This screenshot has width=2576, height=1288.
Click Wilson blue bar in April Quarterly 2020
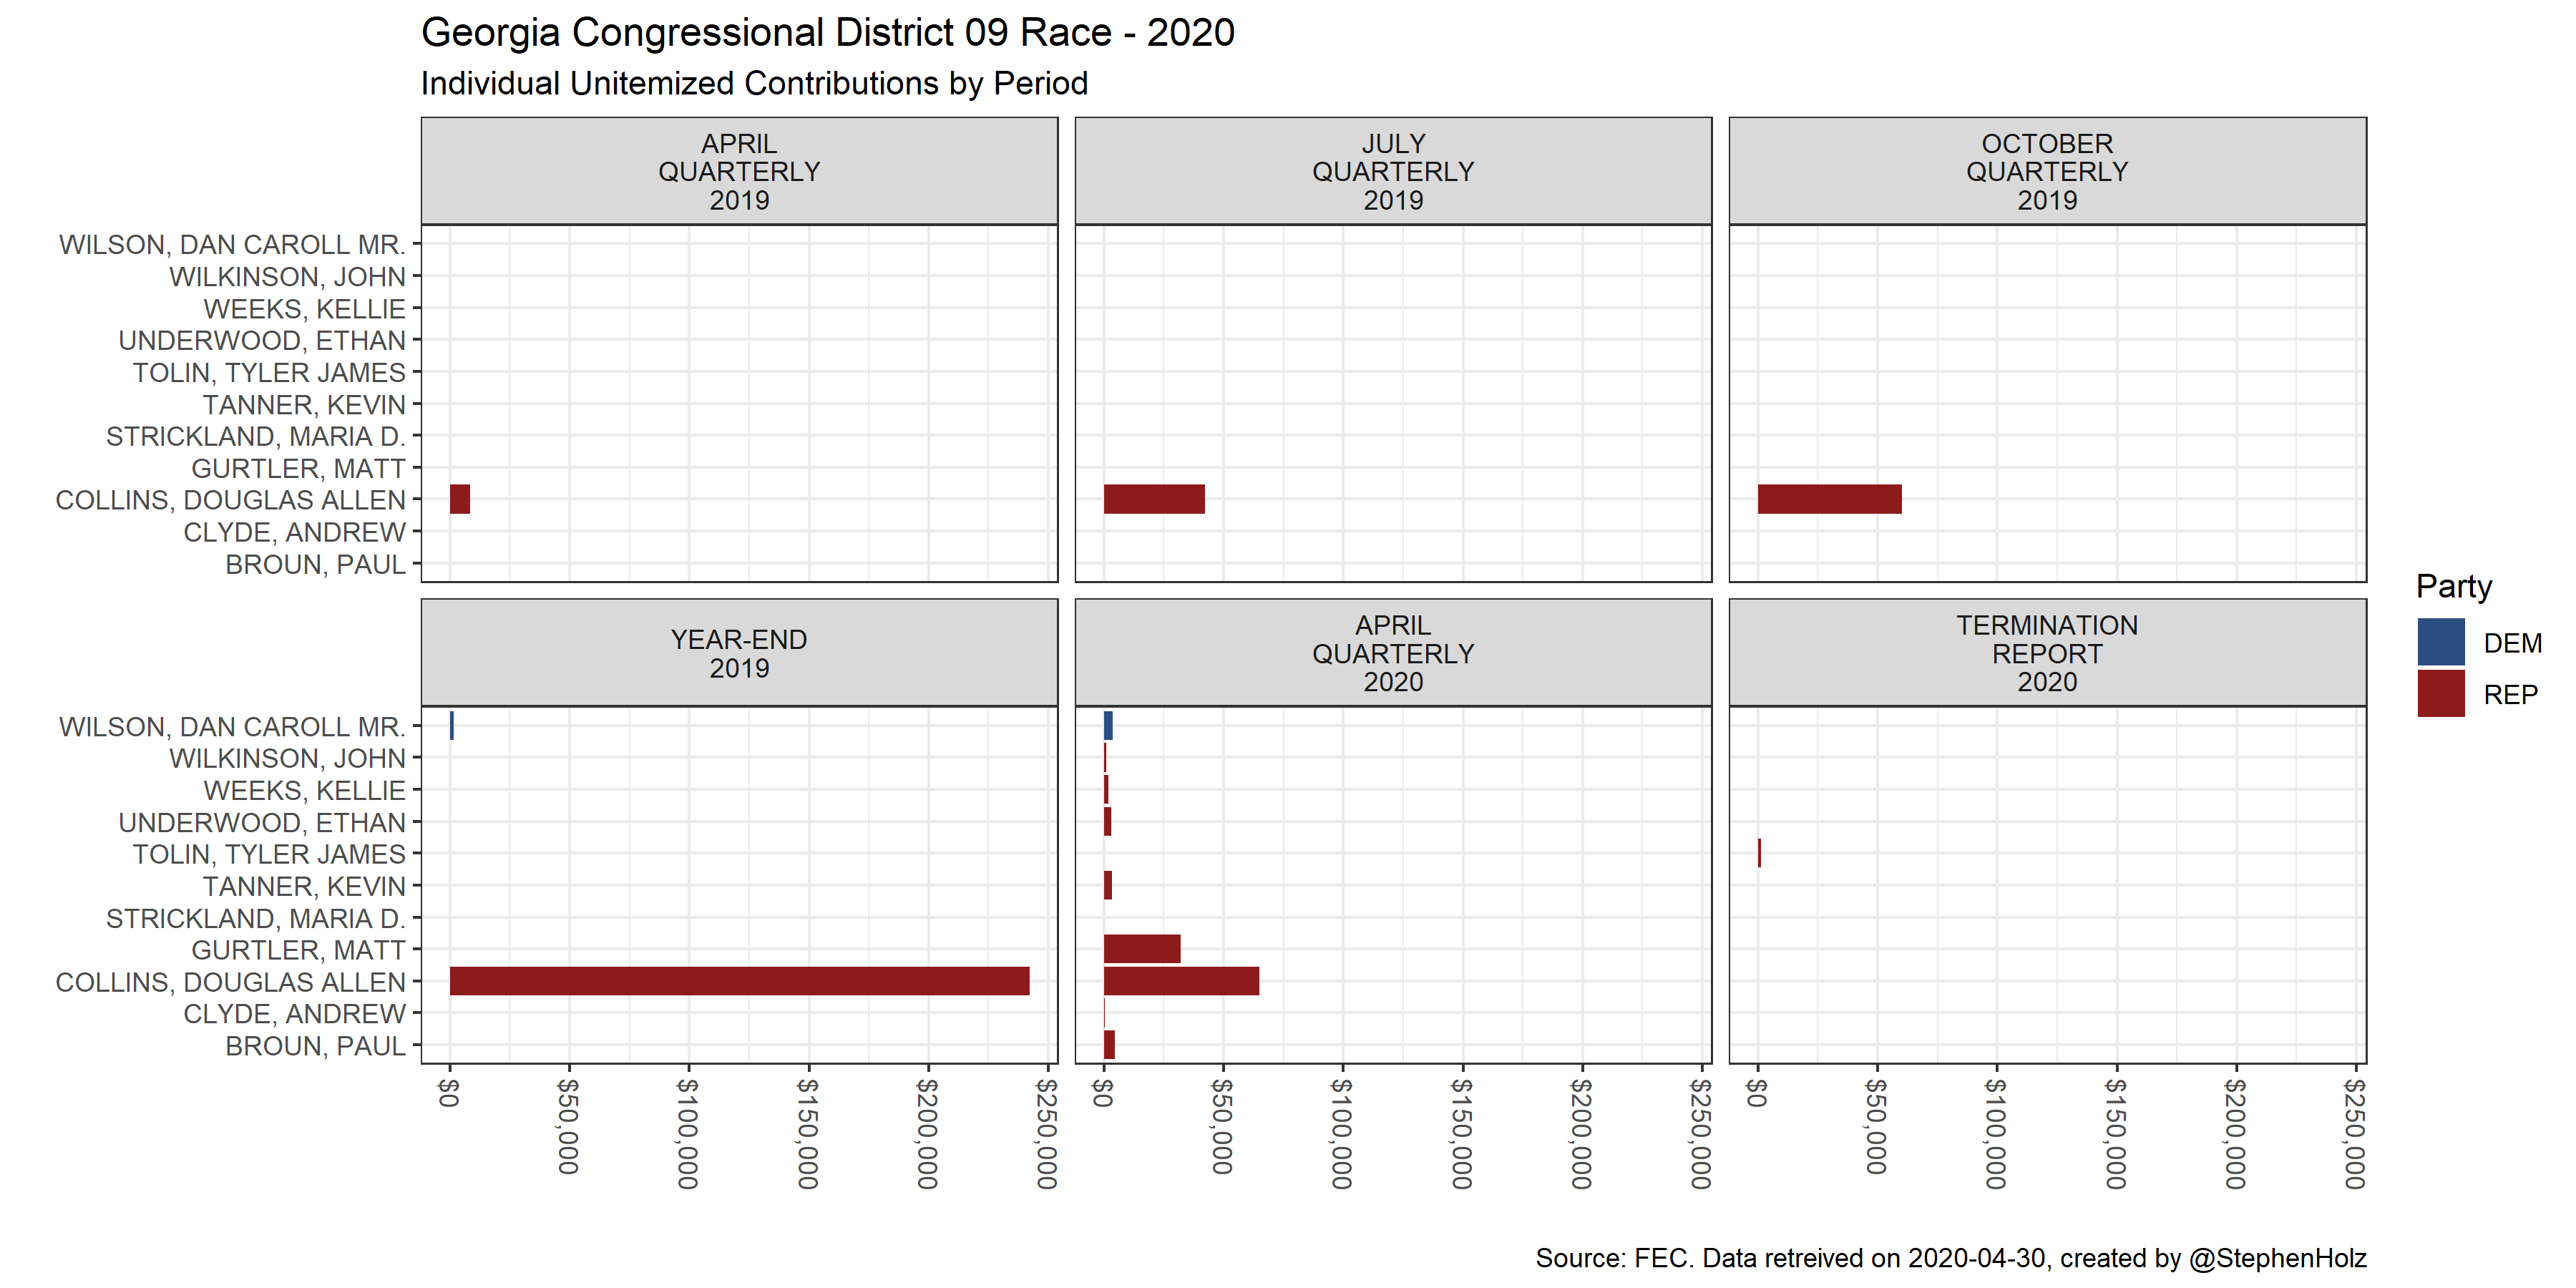click(1108, 726)
